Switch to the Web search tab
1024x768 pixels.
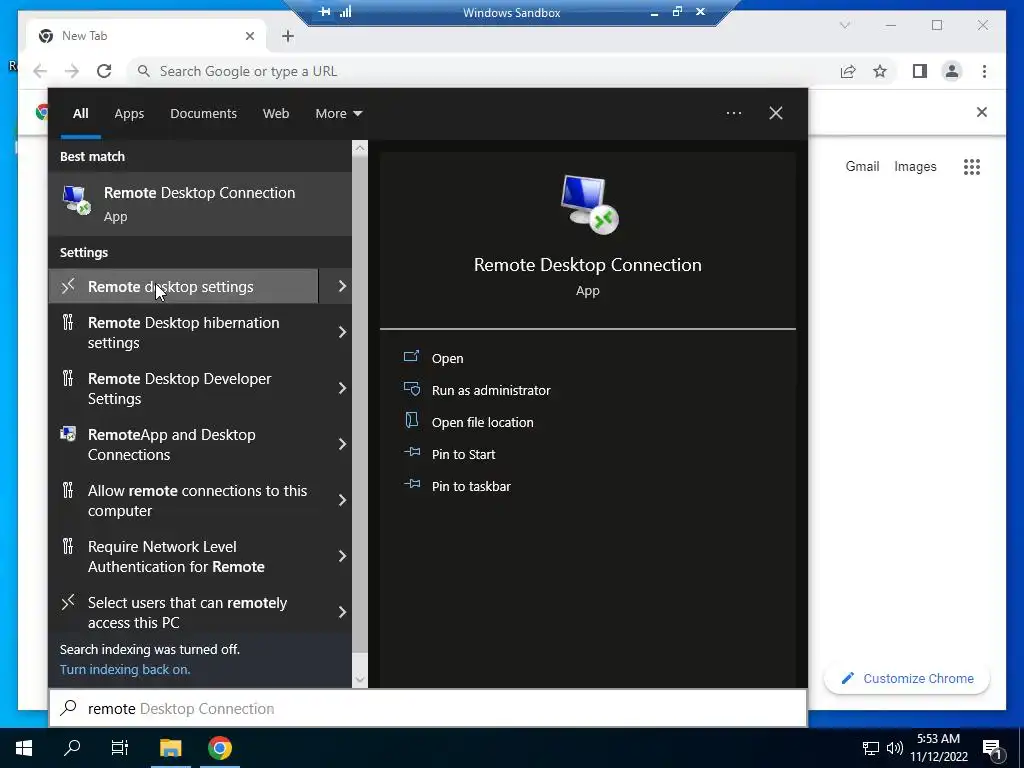[276, 114]
